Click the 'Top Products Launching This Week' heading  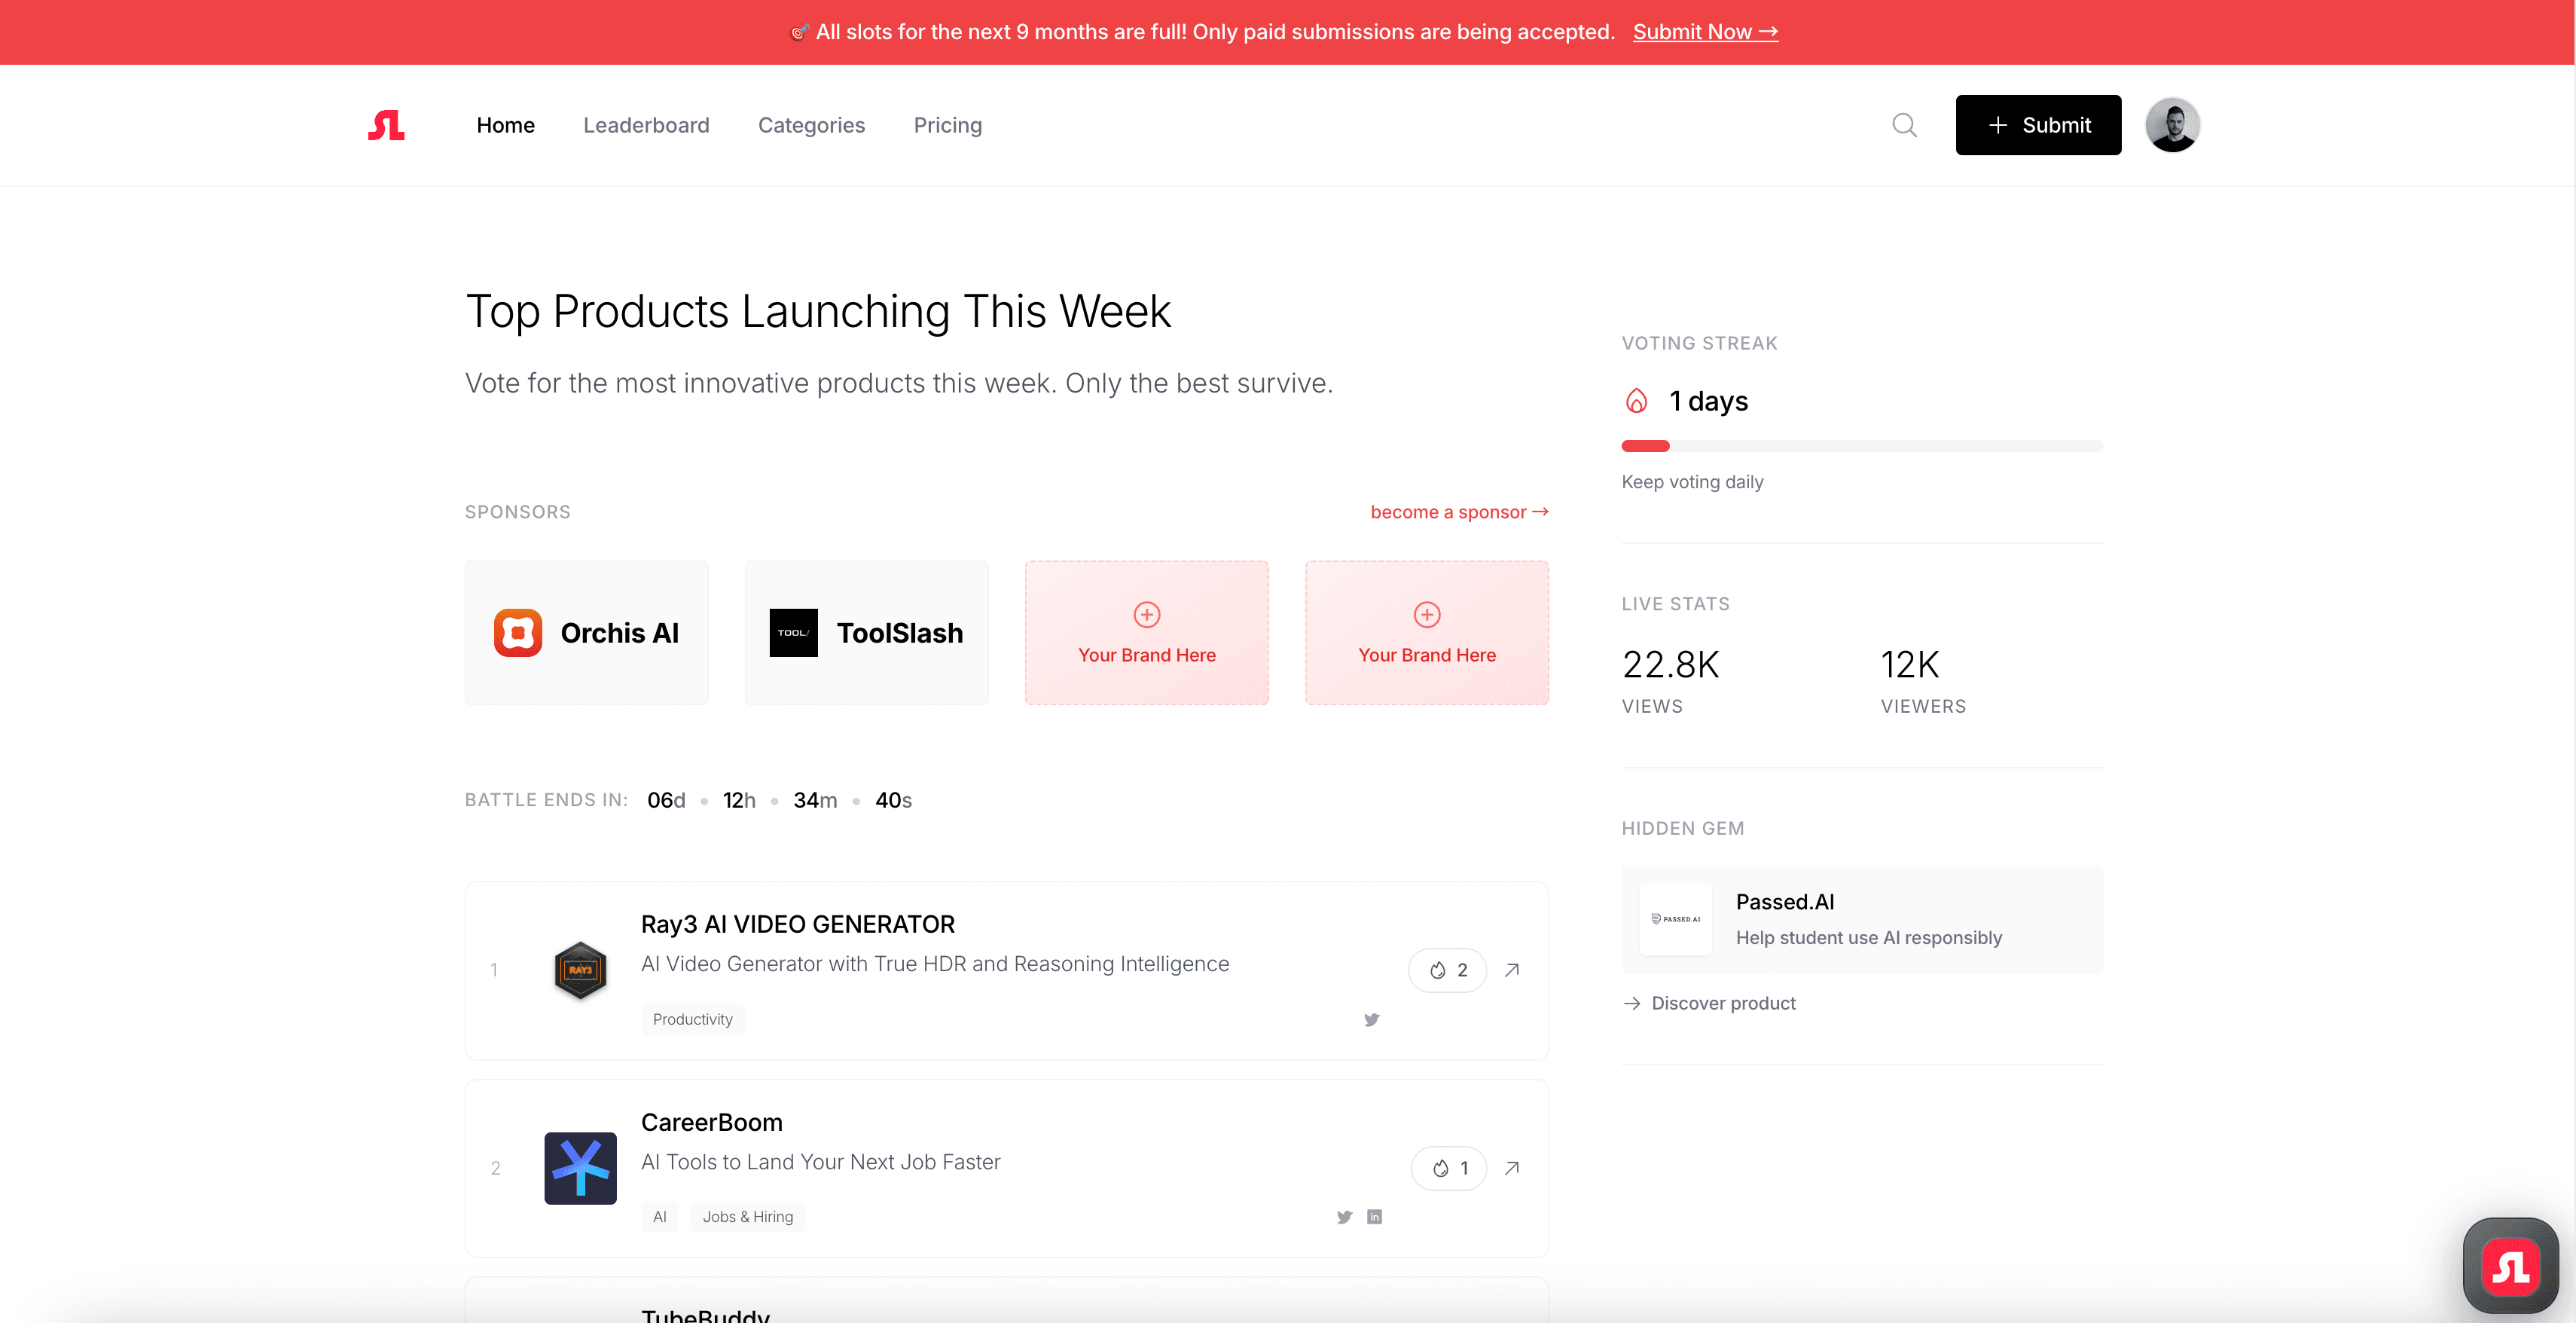(818, 311)
